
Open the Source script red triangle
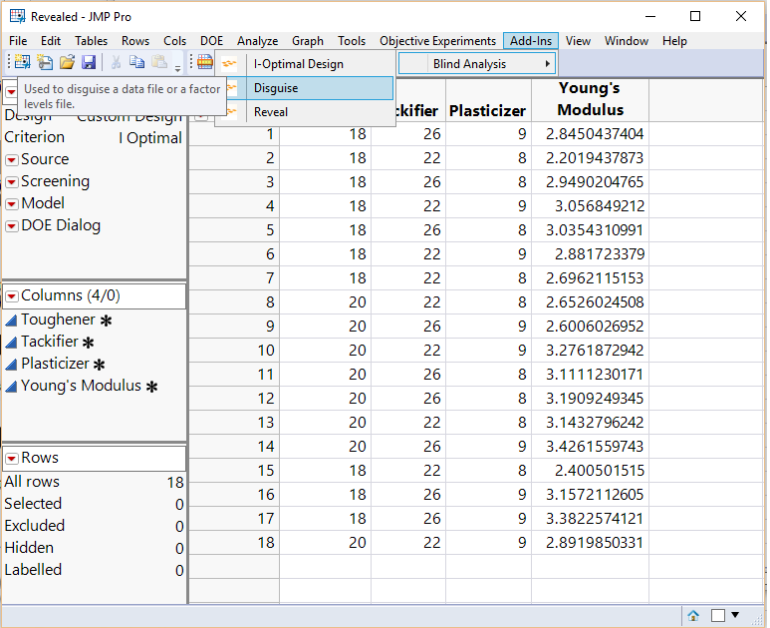(11, 160)
